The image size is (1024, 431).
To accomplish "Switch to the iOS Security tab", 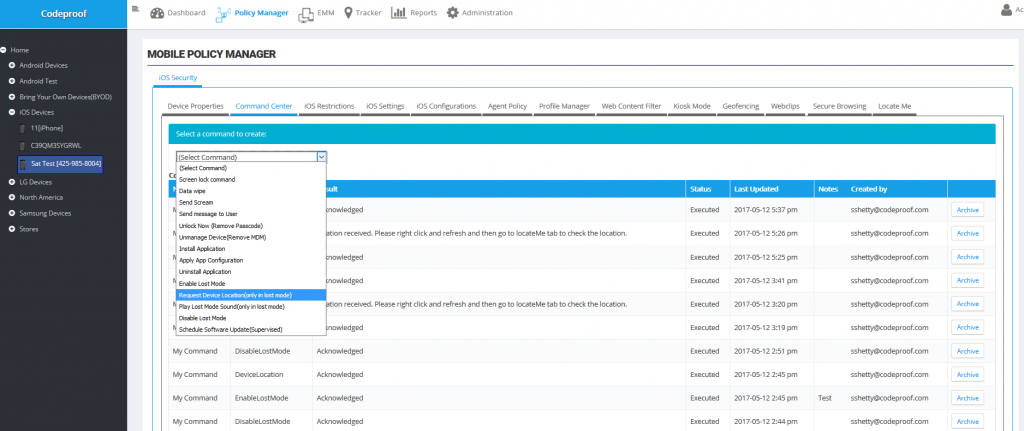I will [x=178, y=78].
